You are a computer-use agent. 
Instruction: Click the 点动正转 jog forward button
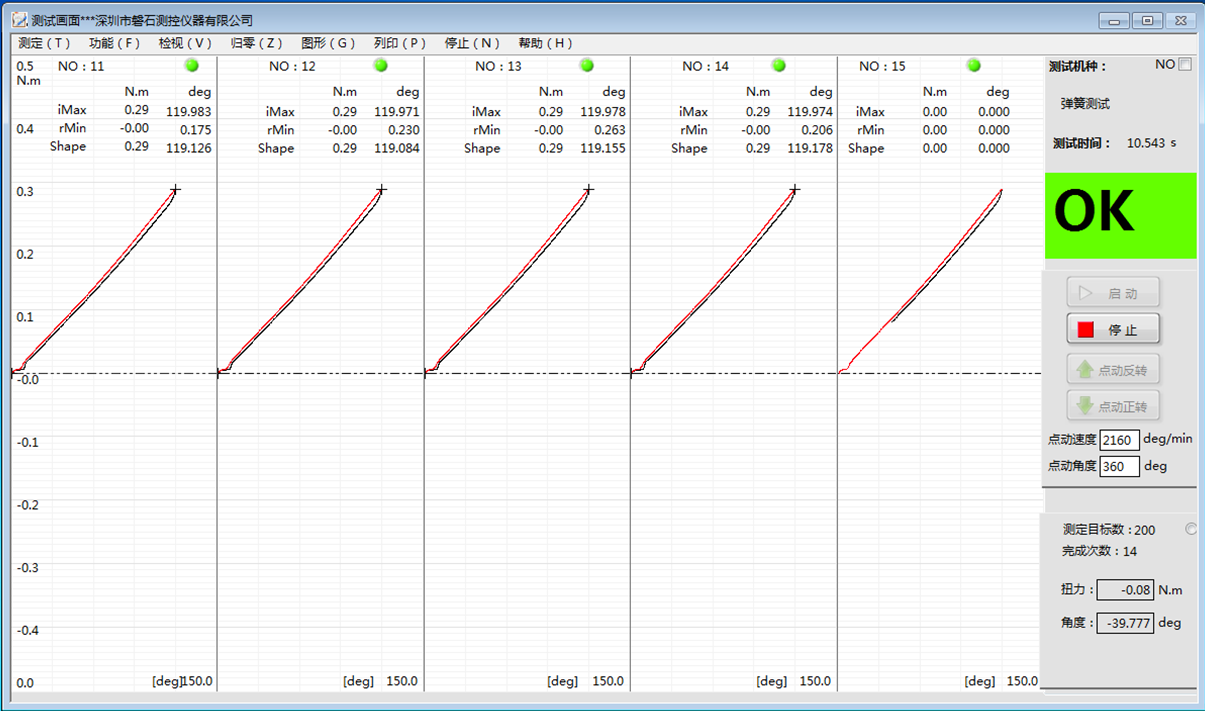click(x=1113, y=406)
